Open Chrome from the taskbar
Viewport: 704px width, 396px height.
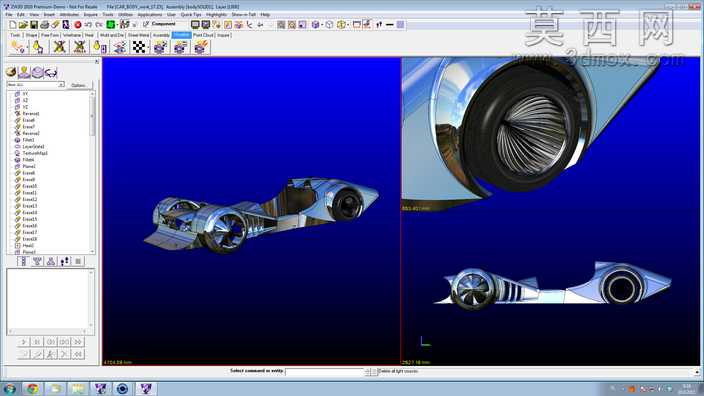[x=32, y=388]
